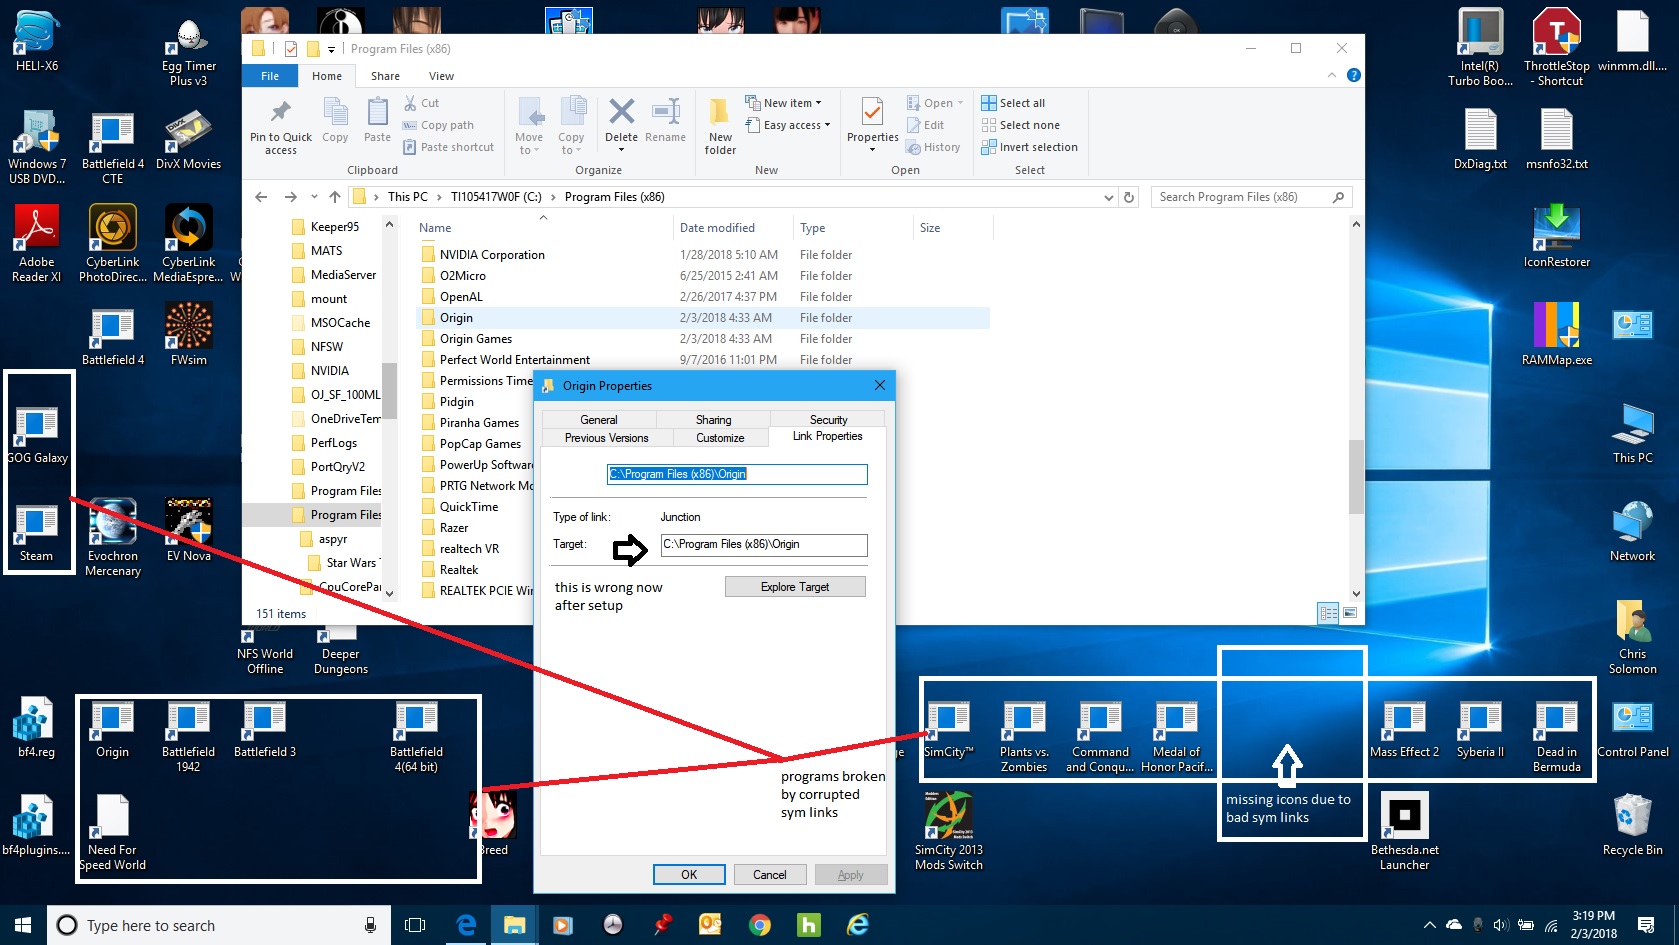
Task: Open the address bar history dropdown
Action: pos(1108,197)
